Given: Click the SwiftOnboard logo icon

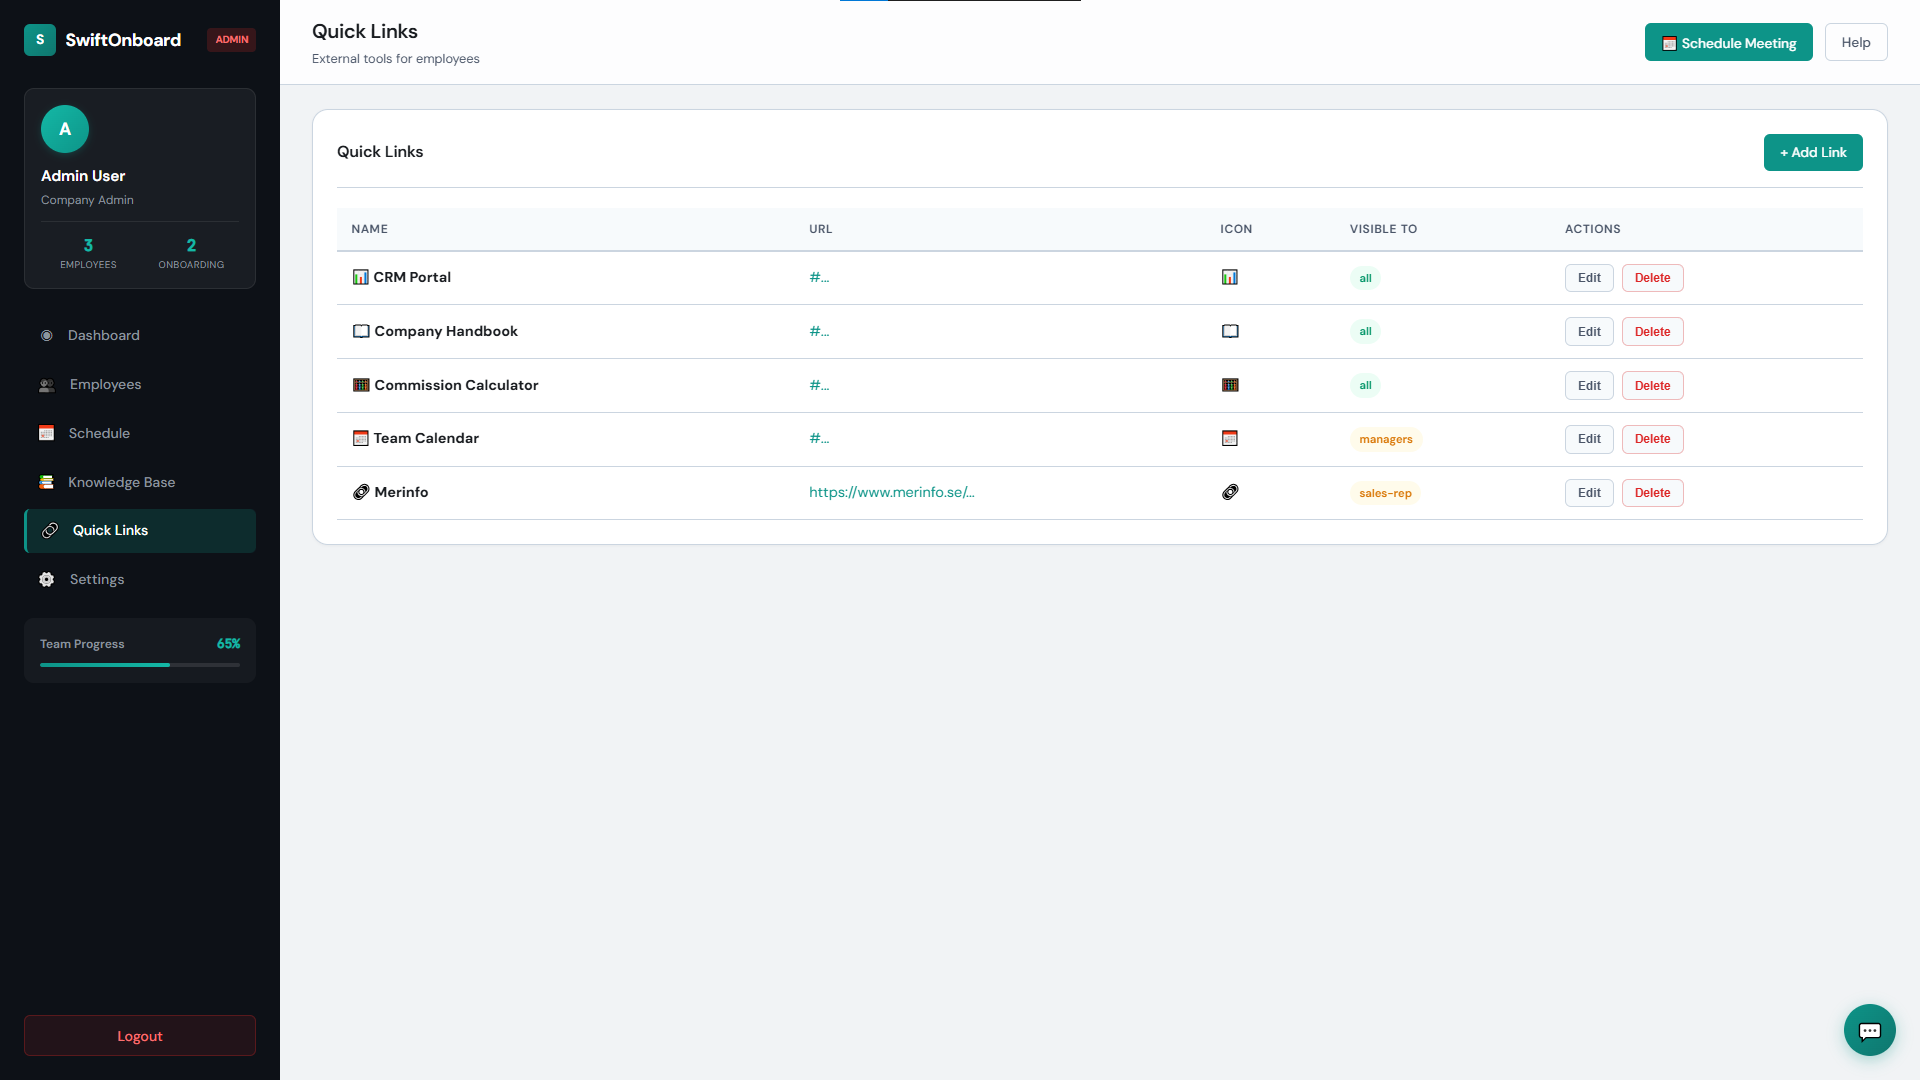Looking at the screenshot, I should point(40,40).
